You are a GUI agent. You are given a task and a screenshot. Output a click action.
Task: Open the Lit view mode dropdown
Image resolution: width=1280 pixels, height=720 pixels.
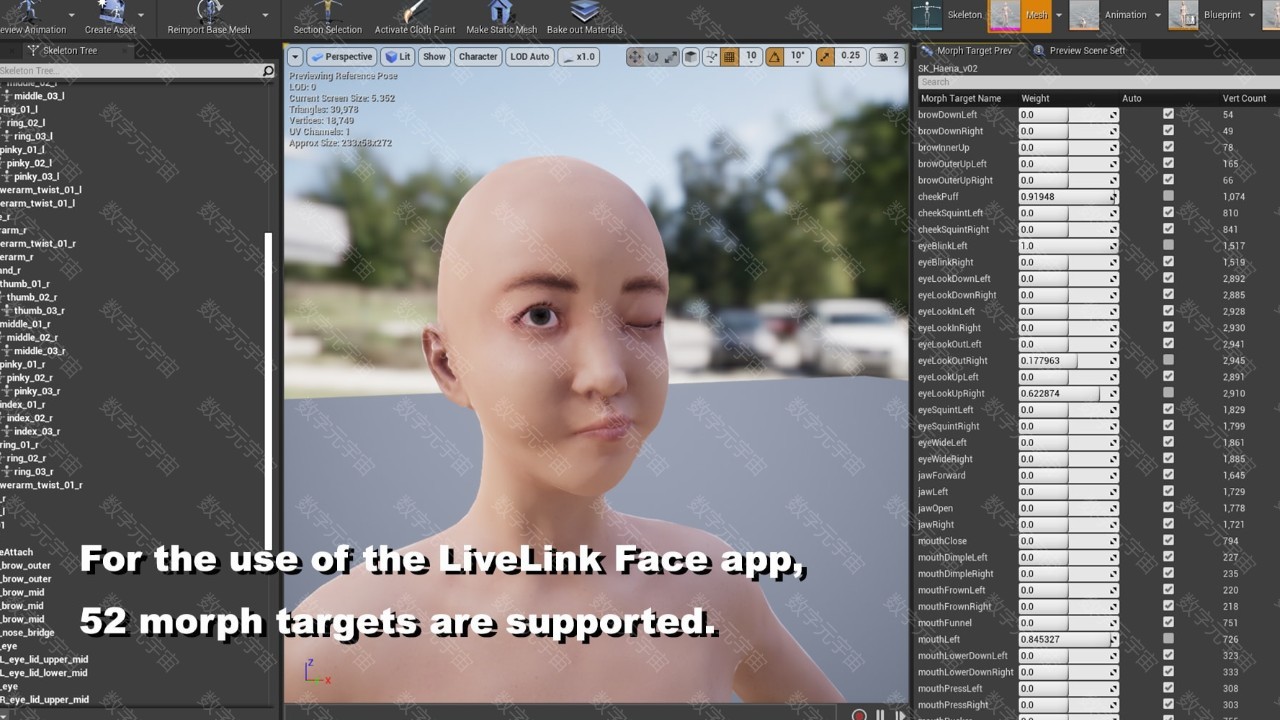398,57
